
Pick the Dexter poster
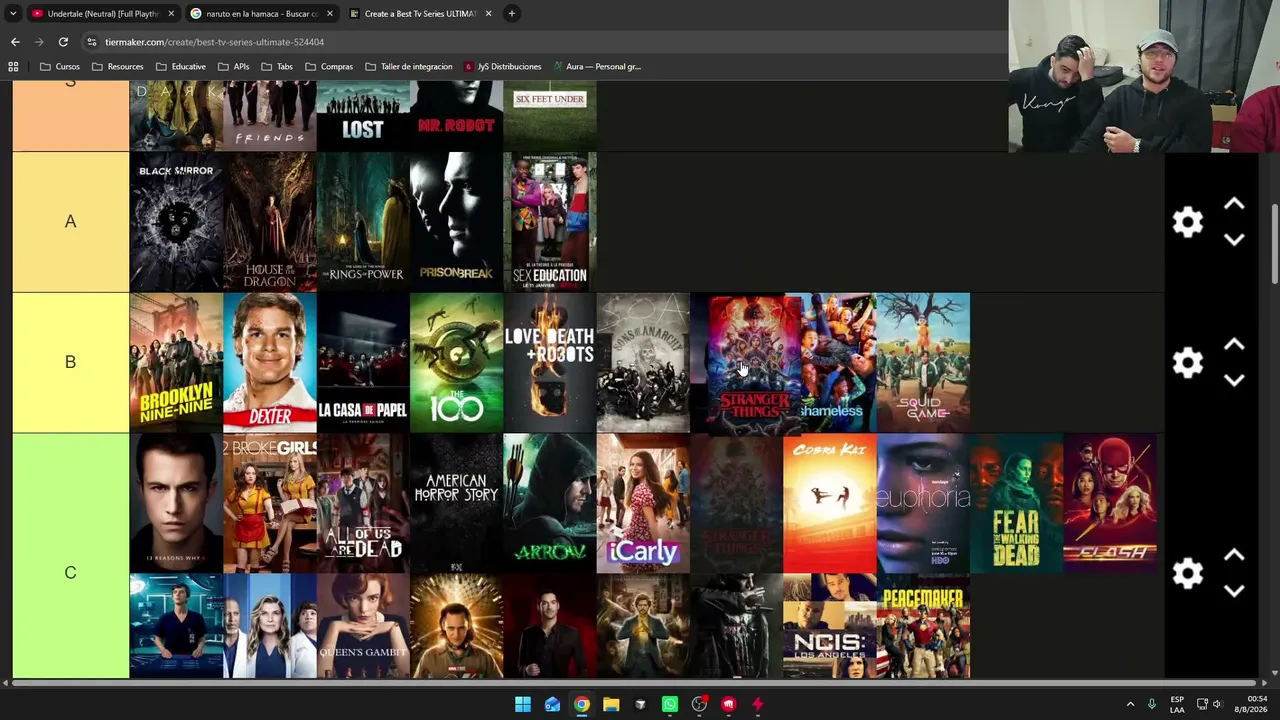coord(270,362)
